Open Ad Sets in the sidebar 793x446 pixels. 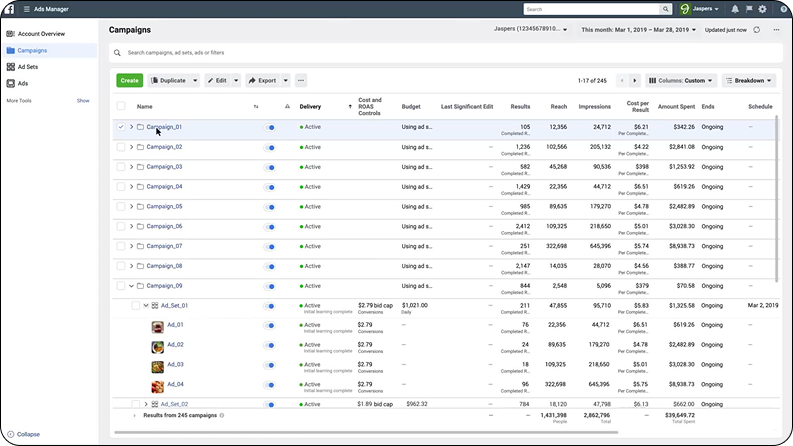tap(30, 66)
